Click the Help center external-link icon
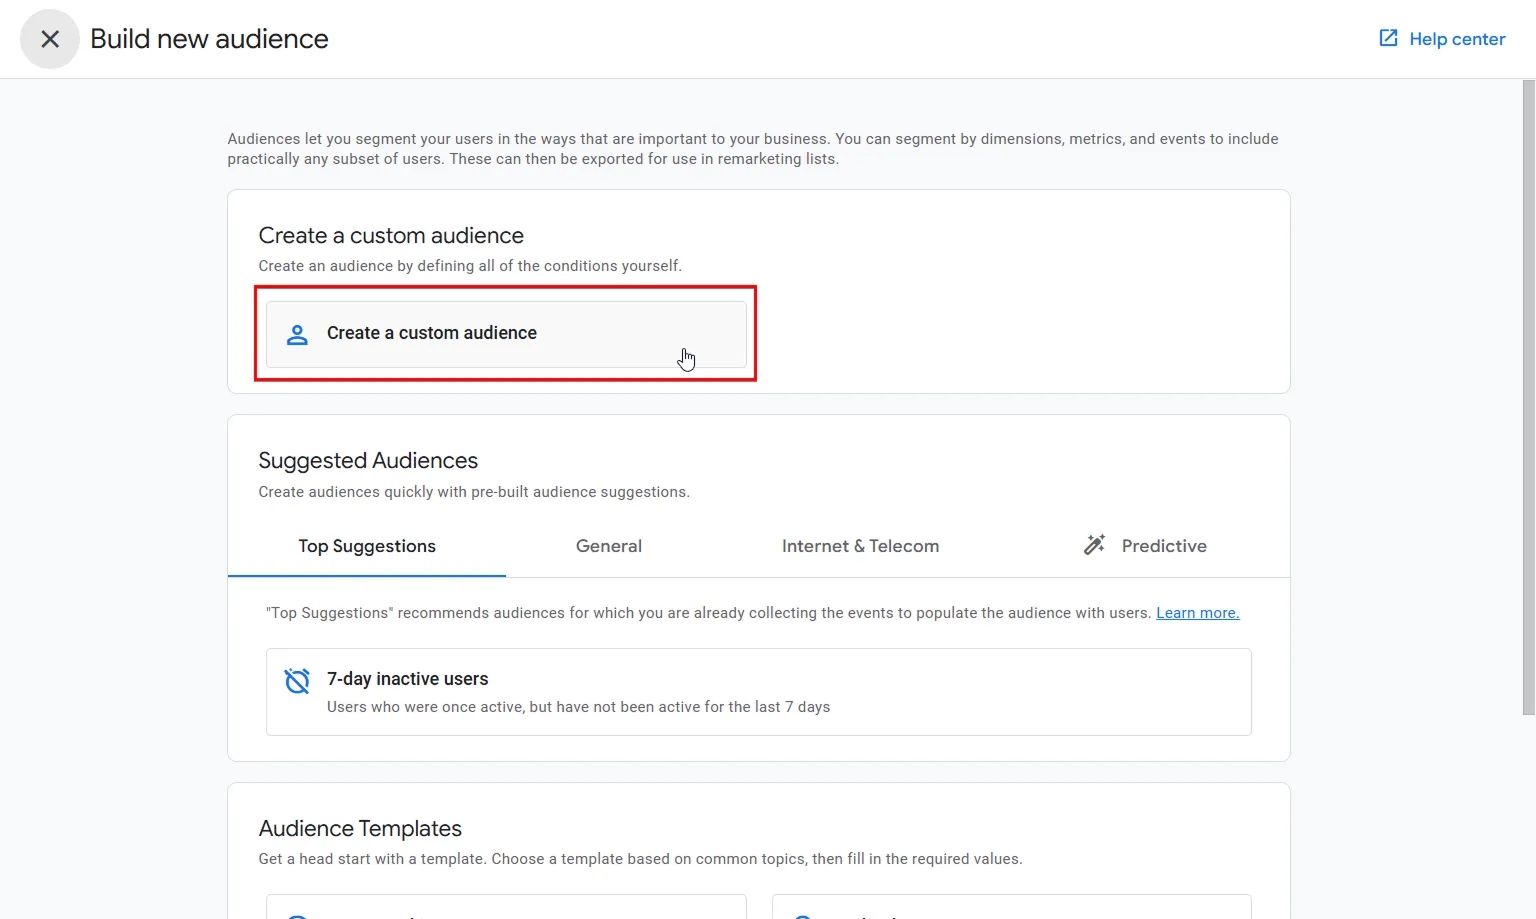1536x919 pixels. click(1388, 38)
